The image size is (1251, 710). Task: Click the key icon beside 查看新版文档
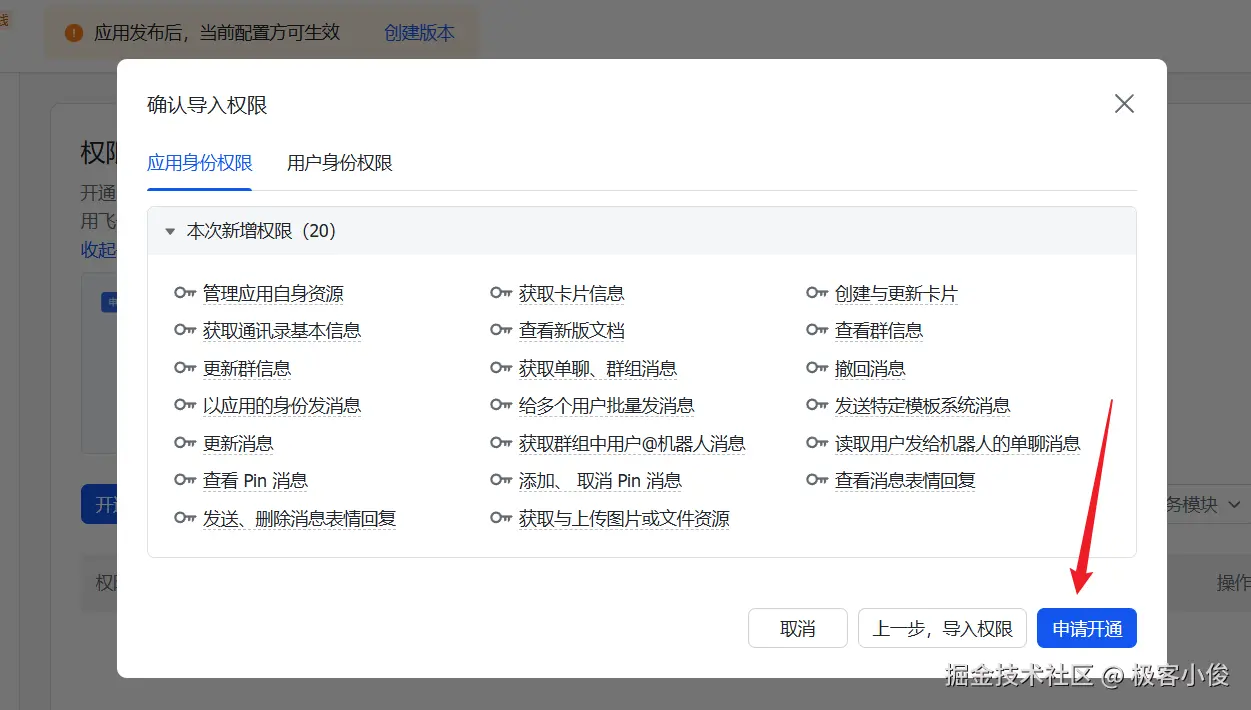(x=501, y=331)
